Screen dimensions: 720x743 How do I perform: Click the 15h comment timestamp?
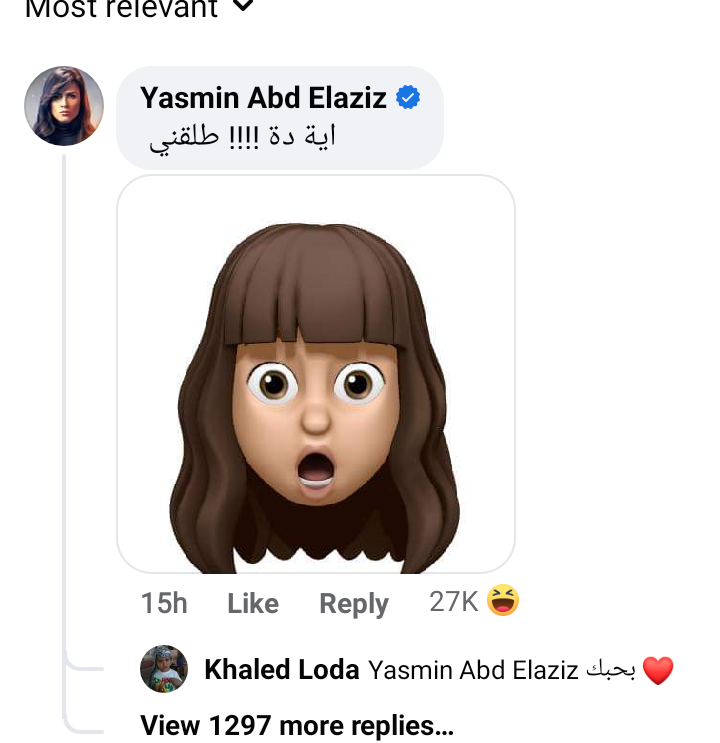(x=164, y=603)
